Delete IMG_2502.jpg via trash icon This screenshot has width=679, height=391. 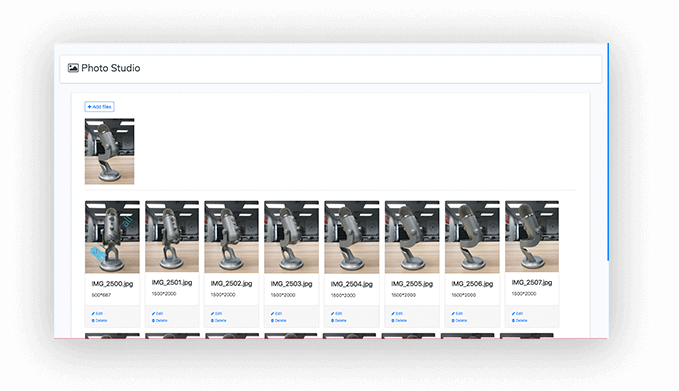click(x=213, y=320)
